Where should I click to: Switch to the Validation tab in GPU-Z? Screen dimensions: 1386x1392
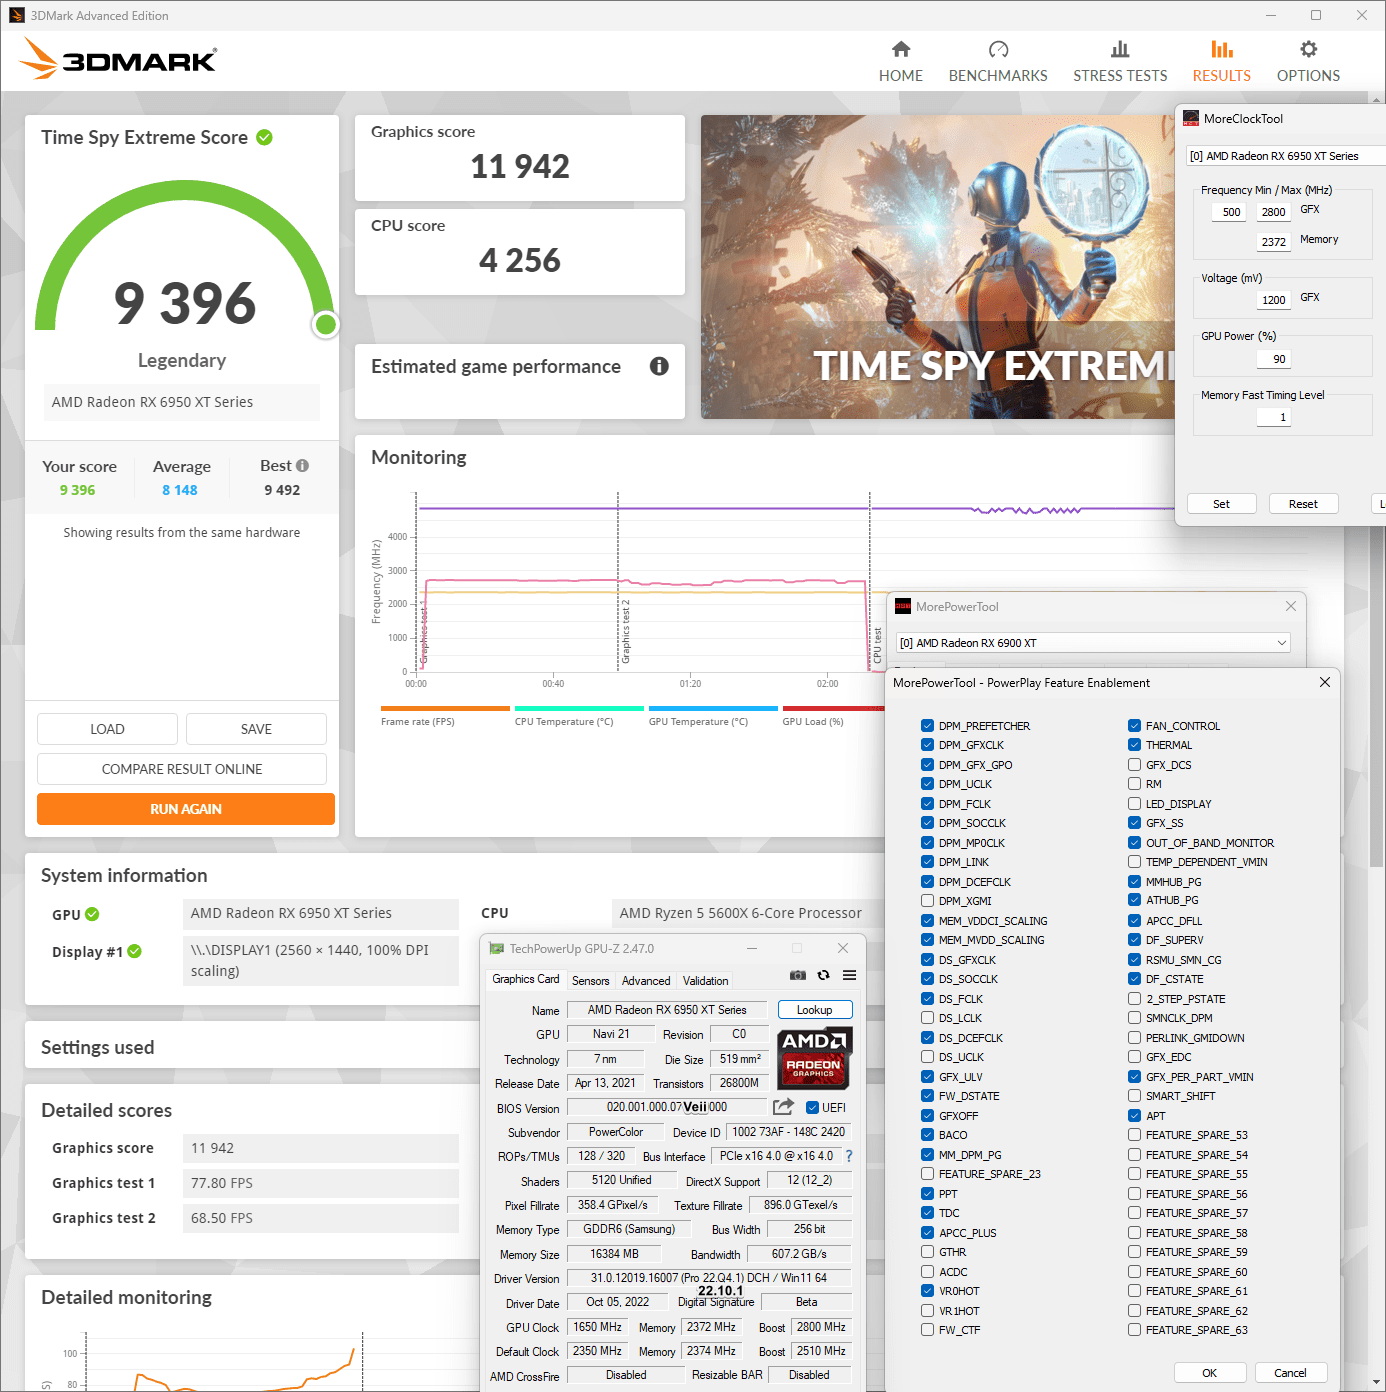pos(705,981)
